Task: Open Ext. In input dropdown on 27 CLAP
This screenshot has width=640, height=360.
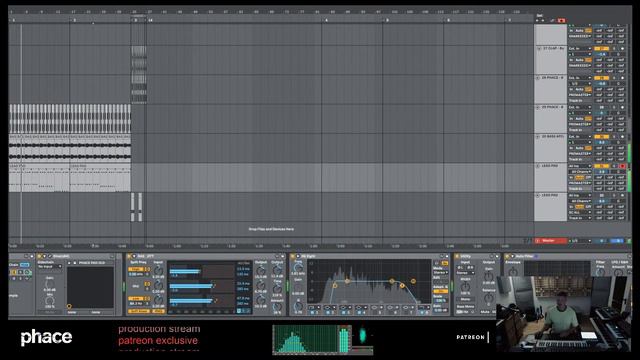Action: tap(580, 49)
